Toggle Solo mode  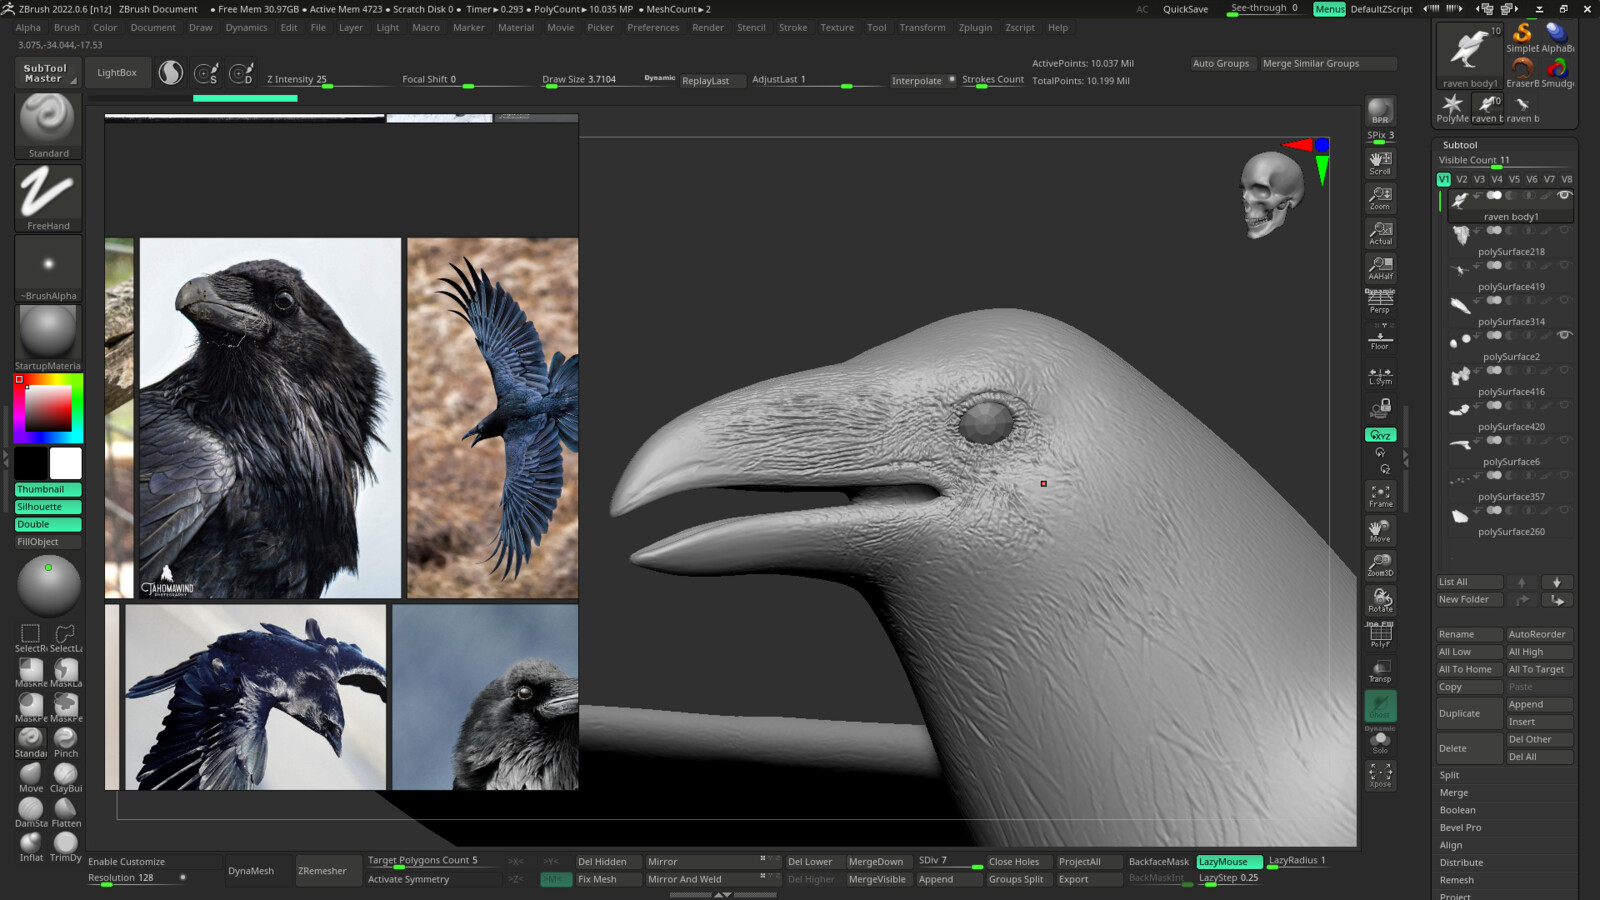[x=1380, y=741]
